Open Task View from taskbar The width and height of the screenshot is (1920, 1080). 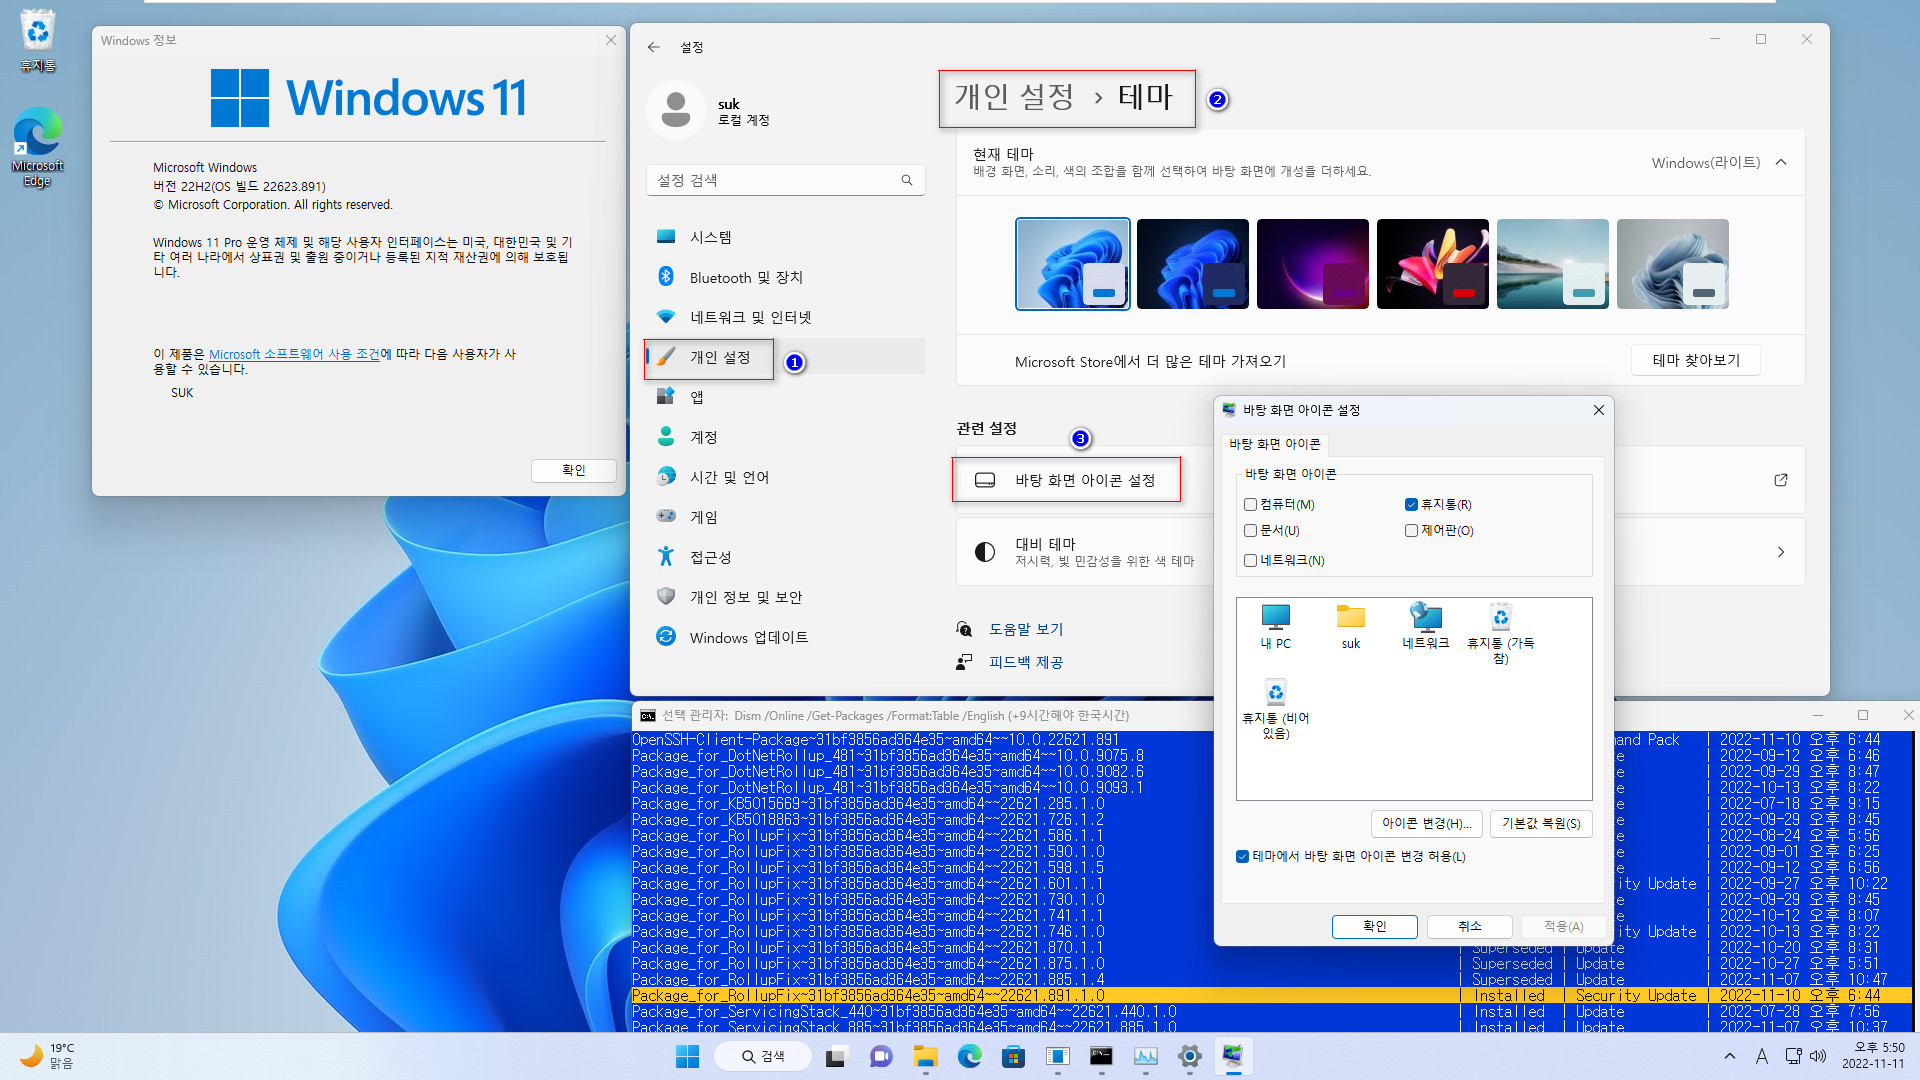click(836, 1056)
